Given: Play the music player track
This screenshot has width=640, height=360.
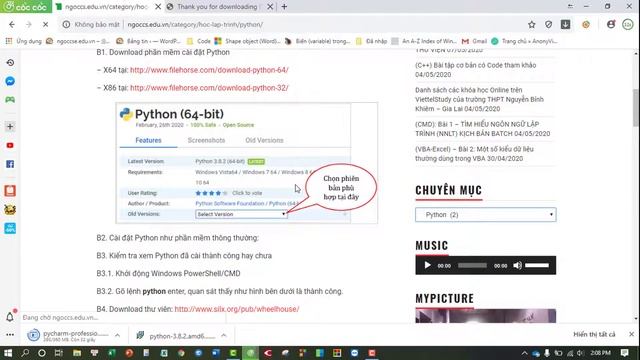Looking at the screenshot, I should (x=427, y=265).
